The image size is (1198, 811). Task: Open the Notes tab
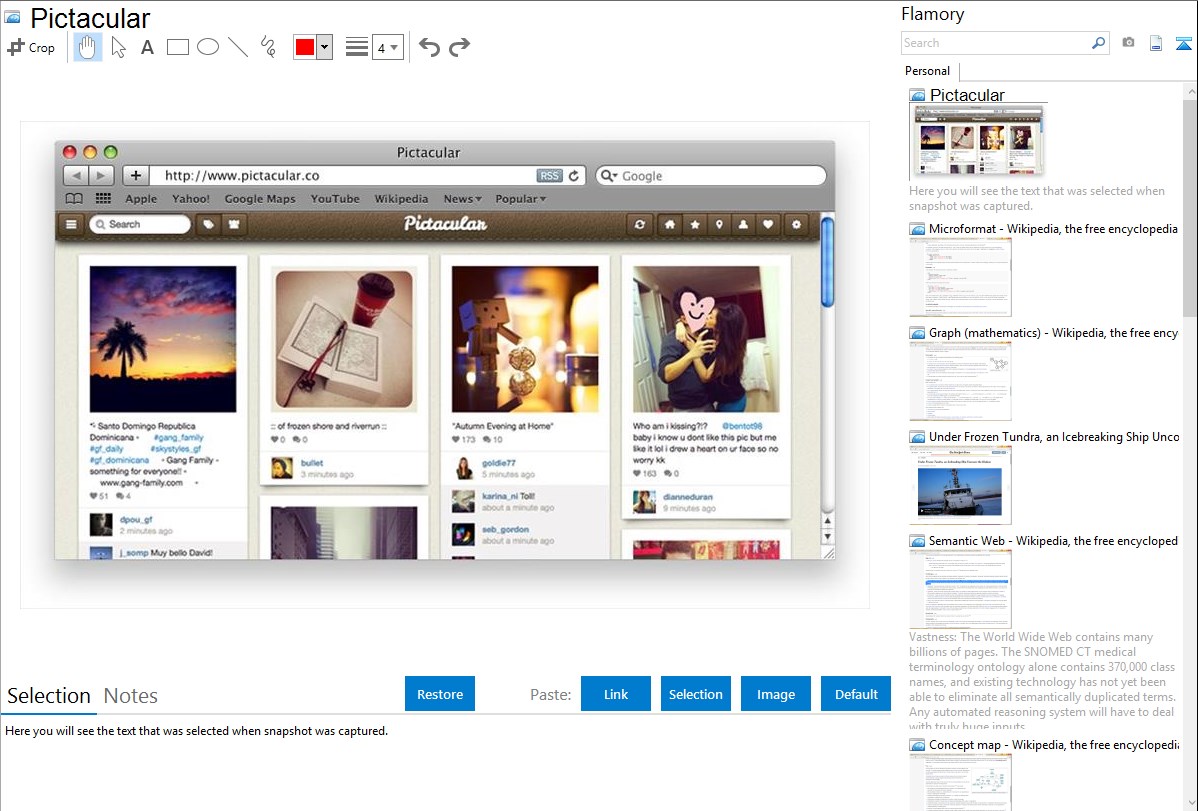point(131,696)
